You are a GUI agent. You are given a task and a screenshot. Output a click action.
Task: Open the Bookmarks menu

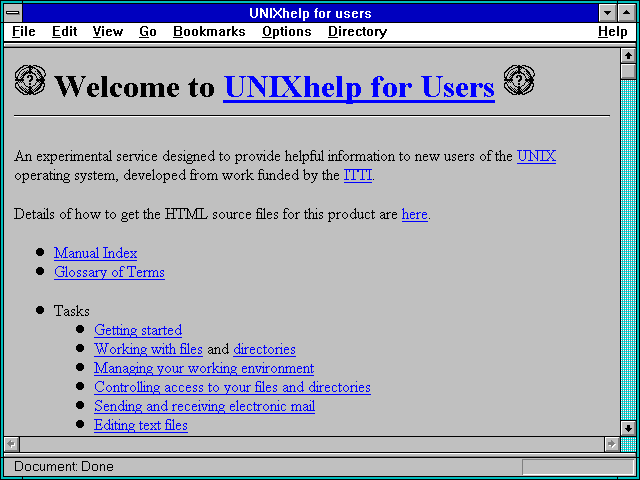pos(209,32)
